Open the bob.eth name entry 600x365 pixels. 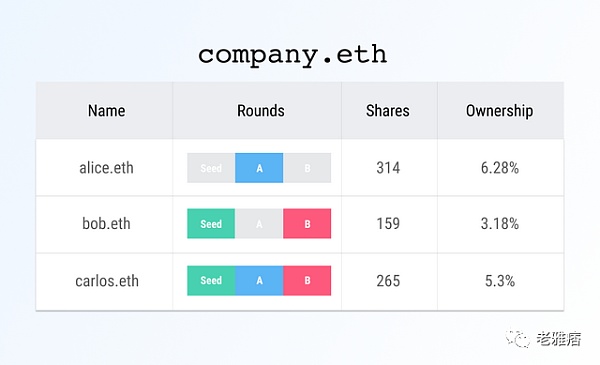(106, 224)
